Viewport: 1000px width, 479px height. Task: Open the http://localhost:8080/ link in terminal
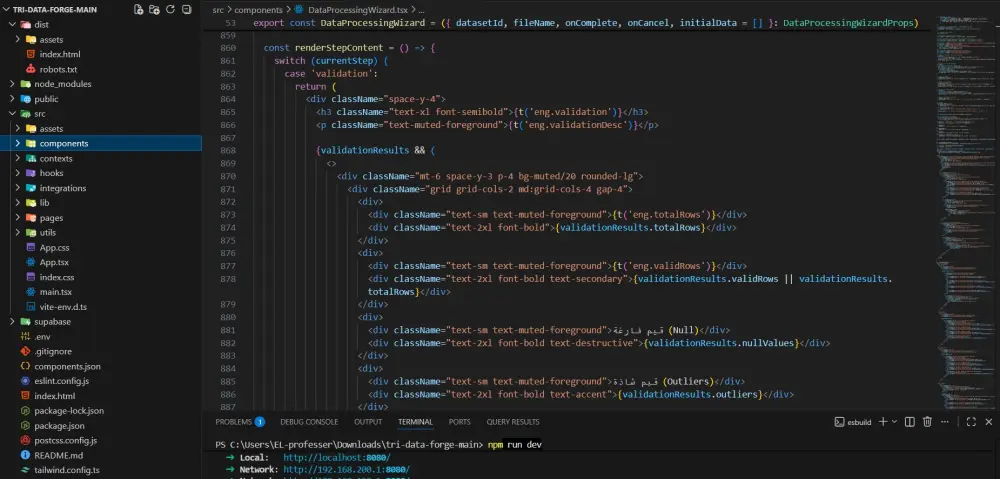(x=337, y=458)
